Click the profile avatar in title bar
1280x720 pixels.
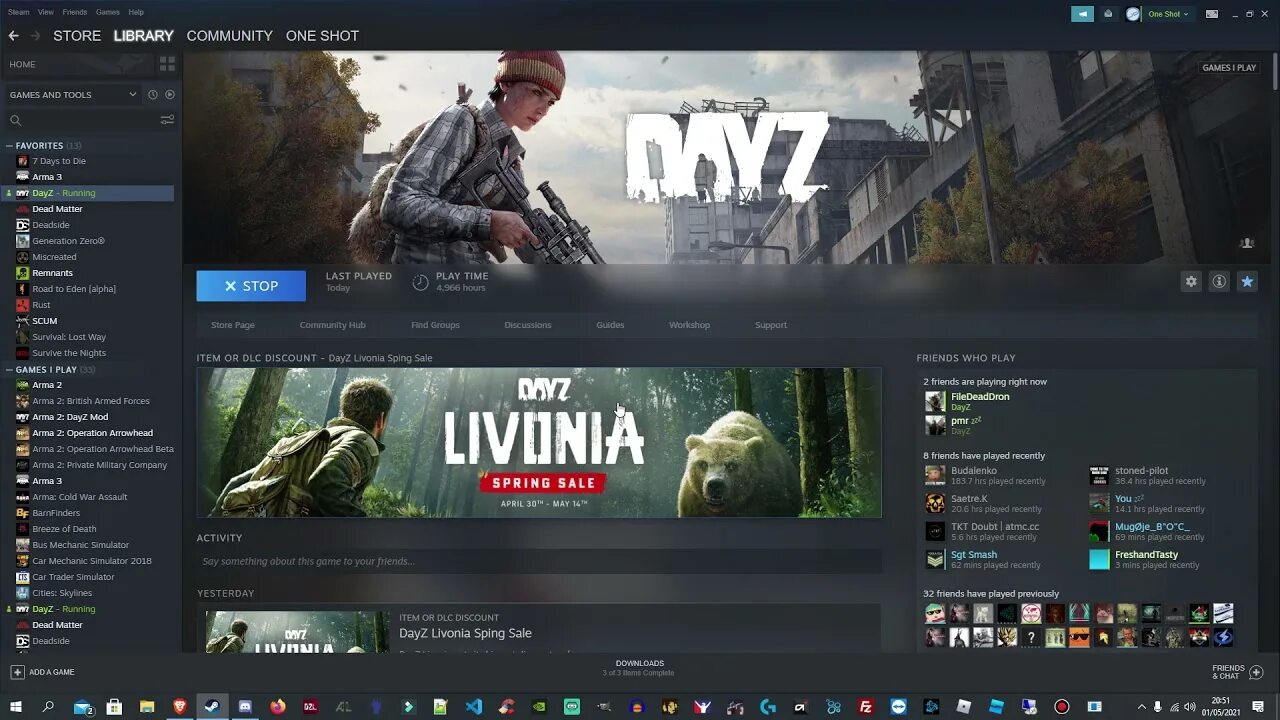click(x=1133, y=14)
